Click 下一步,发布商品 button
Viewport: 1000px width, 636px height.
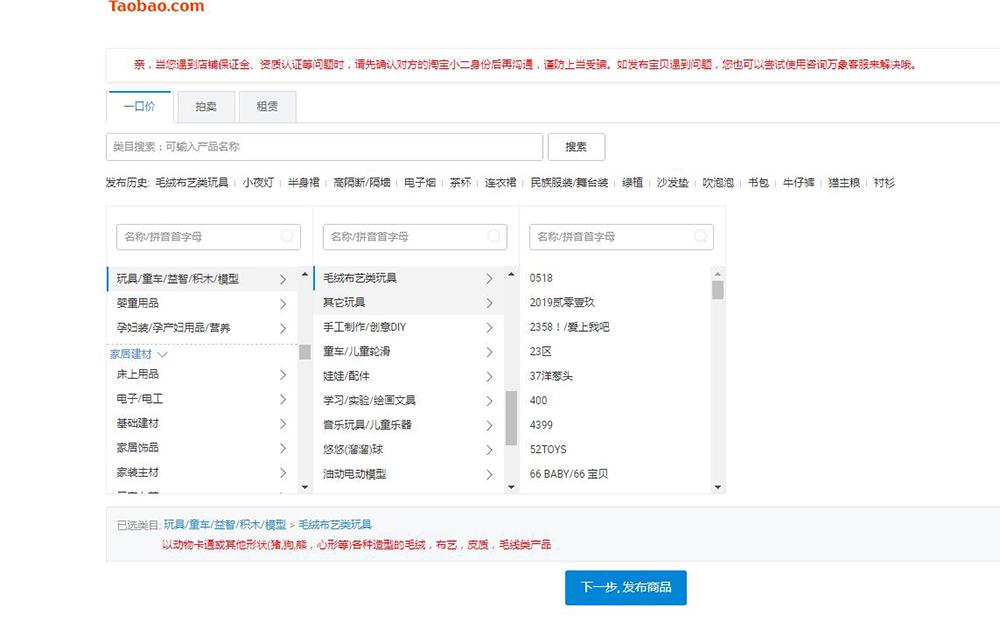625,588
